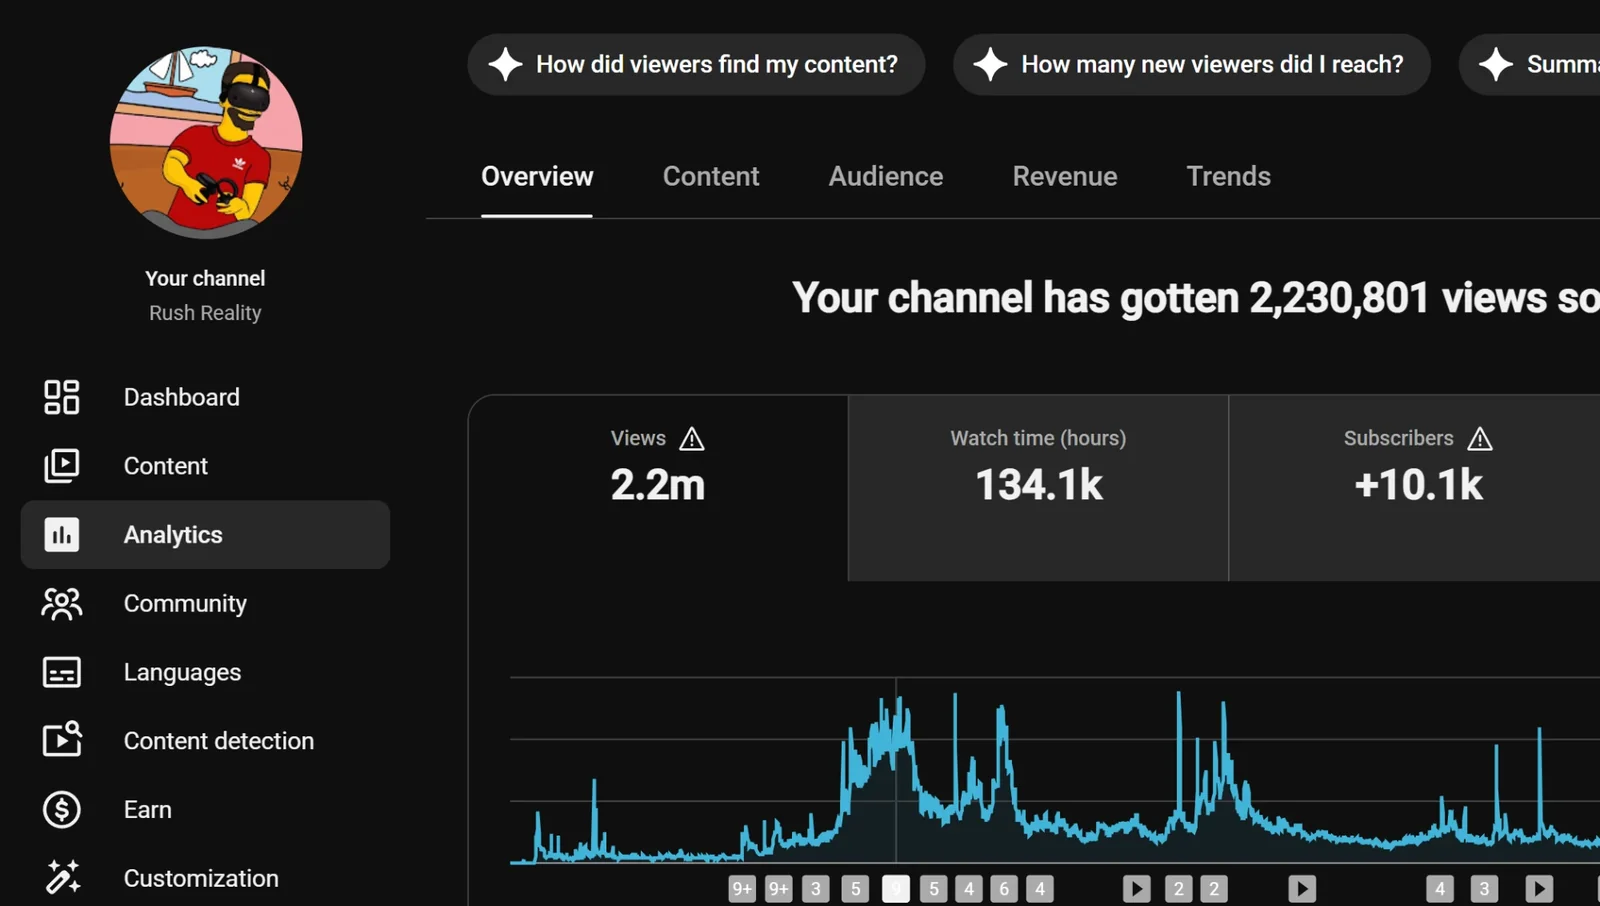Click the highlighted white timeline marker
Screen dimensions: 1600x906
pyautogui.click(x=896, y=889)
